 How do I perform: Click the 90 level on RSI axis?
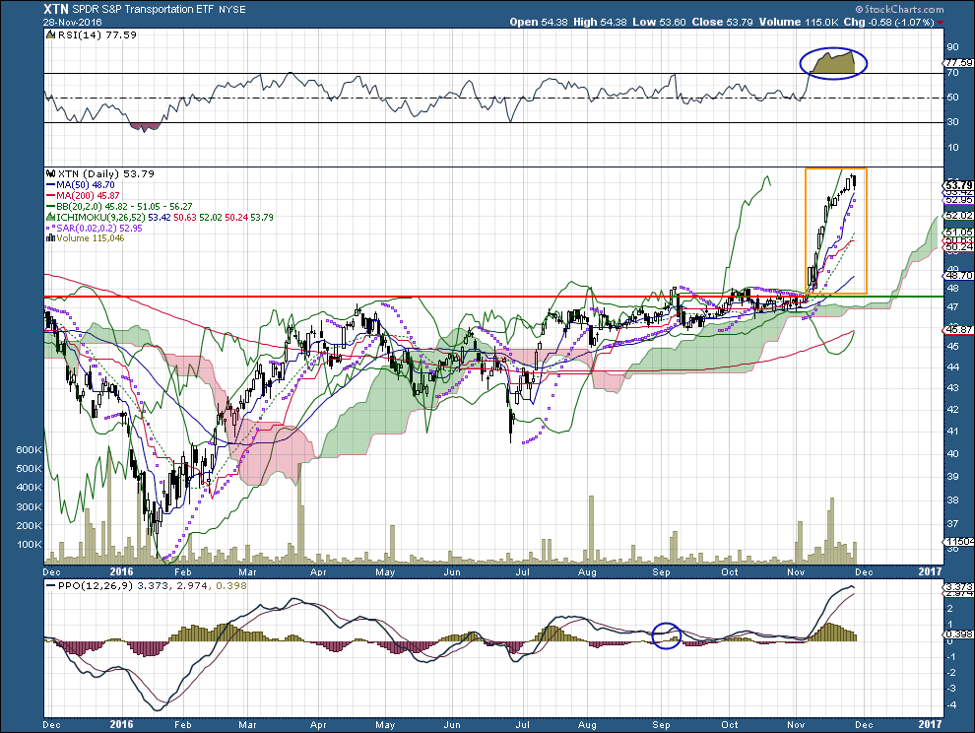952,47
